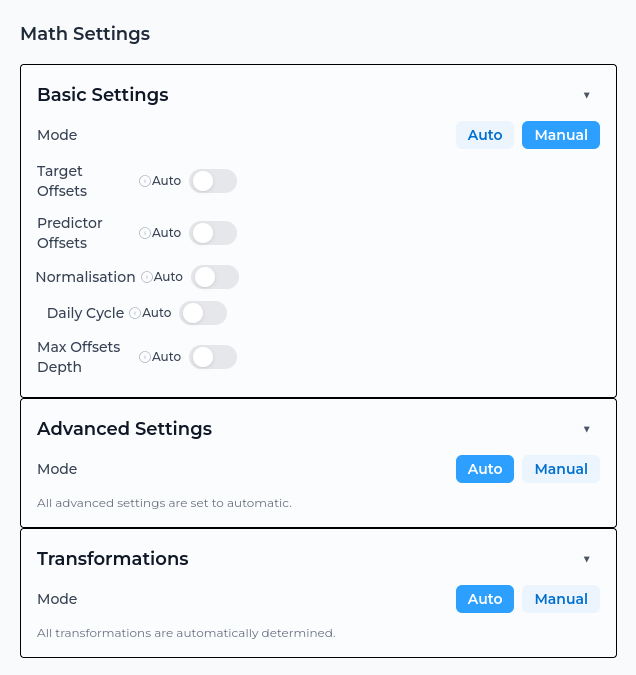Click the info icon beside Predictor Offsets

(x=145, y=233)
